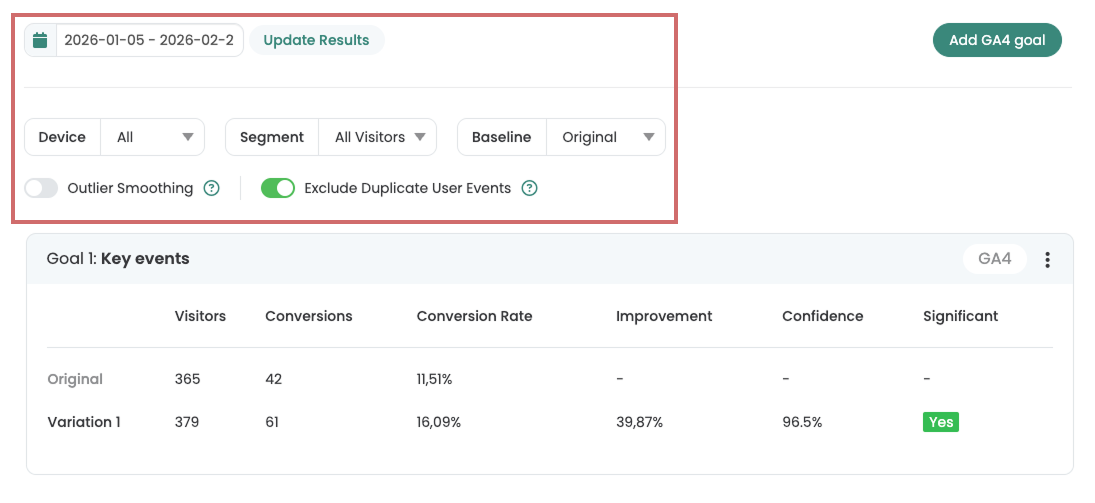Open the calendar date picker icon
The height and width of the screenshot is (503, 1095).
(41, 41)
